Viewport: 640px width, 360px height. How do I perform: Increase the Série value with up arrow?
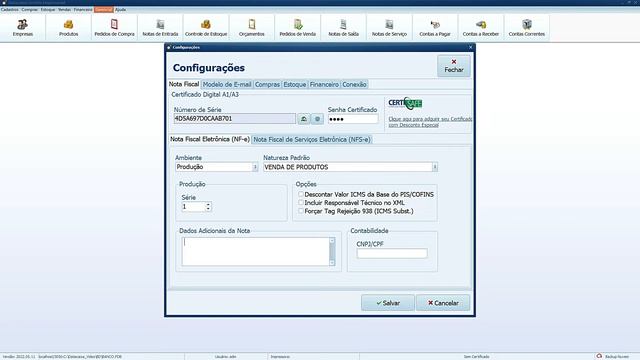tap(208, 204)
